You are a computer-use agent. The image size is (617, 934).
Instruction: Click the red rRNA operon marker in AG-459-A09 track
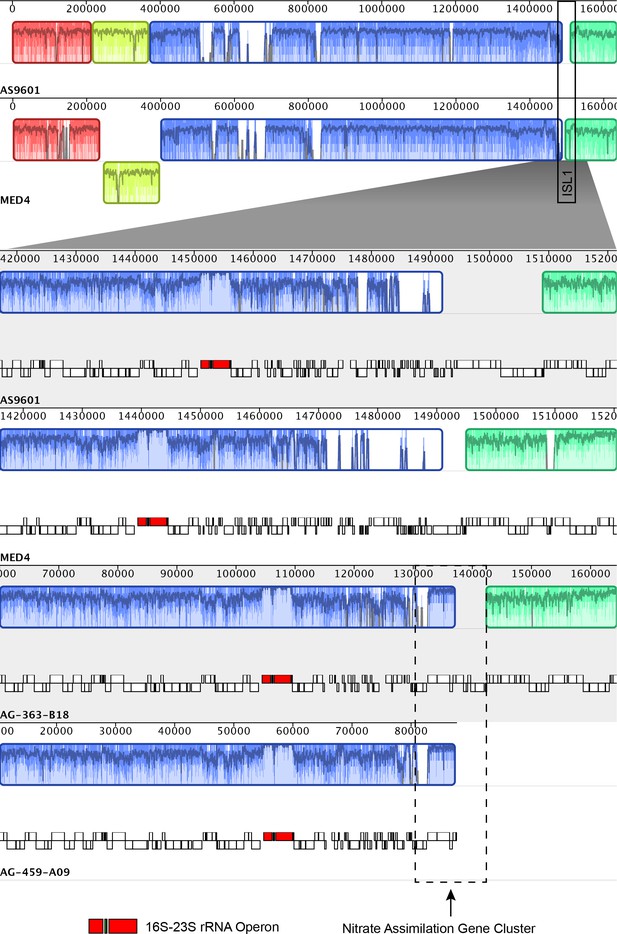pos(278,836)
